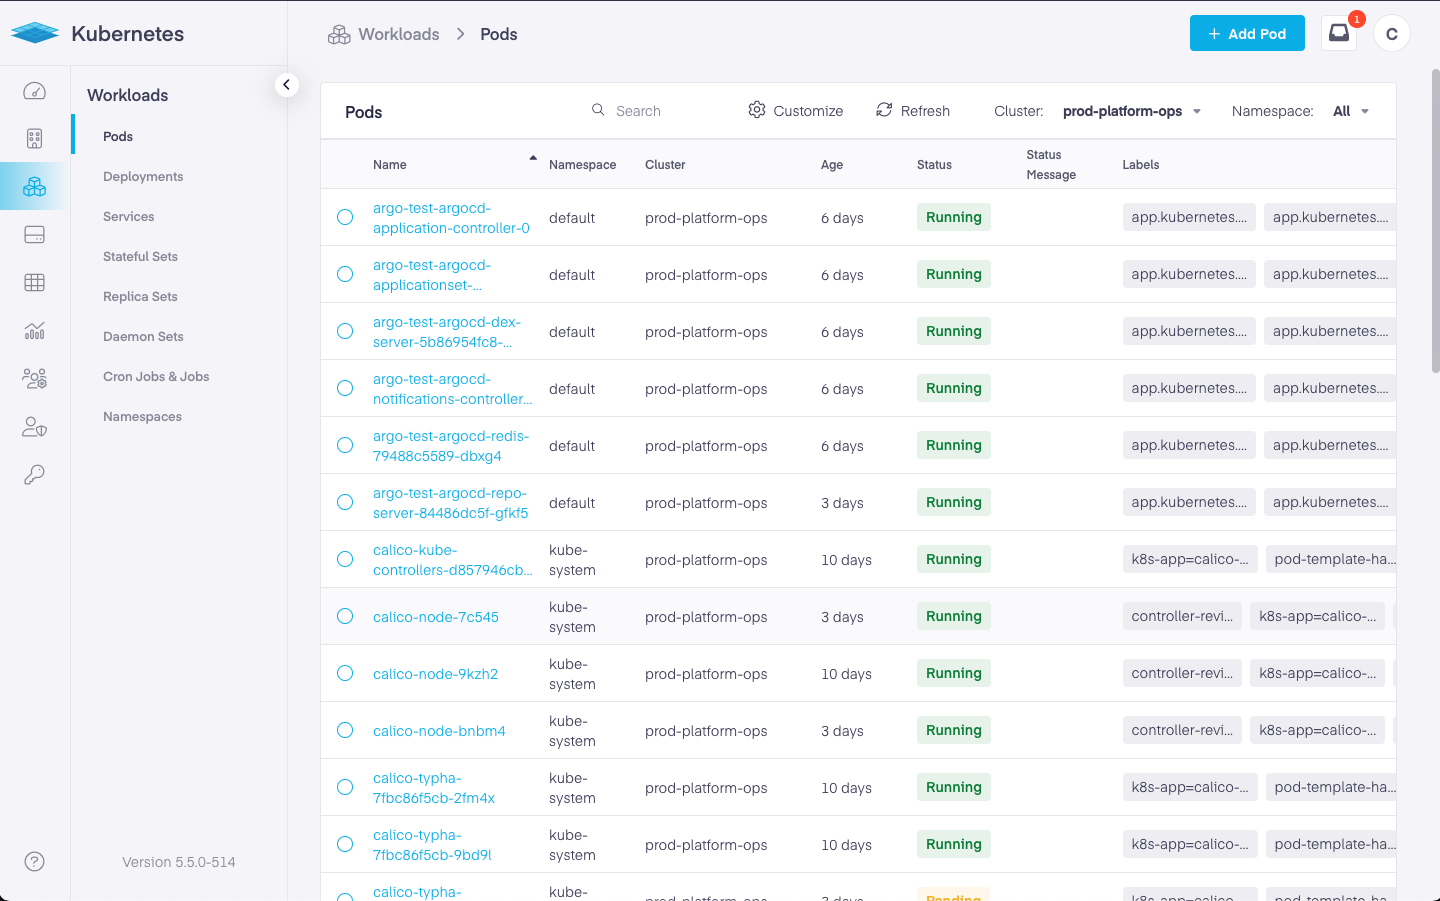Viewport: 1440px width, 901px height.
Task: Open the dashboard gauge icon in sidebar
Action: 34,91
